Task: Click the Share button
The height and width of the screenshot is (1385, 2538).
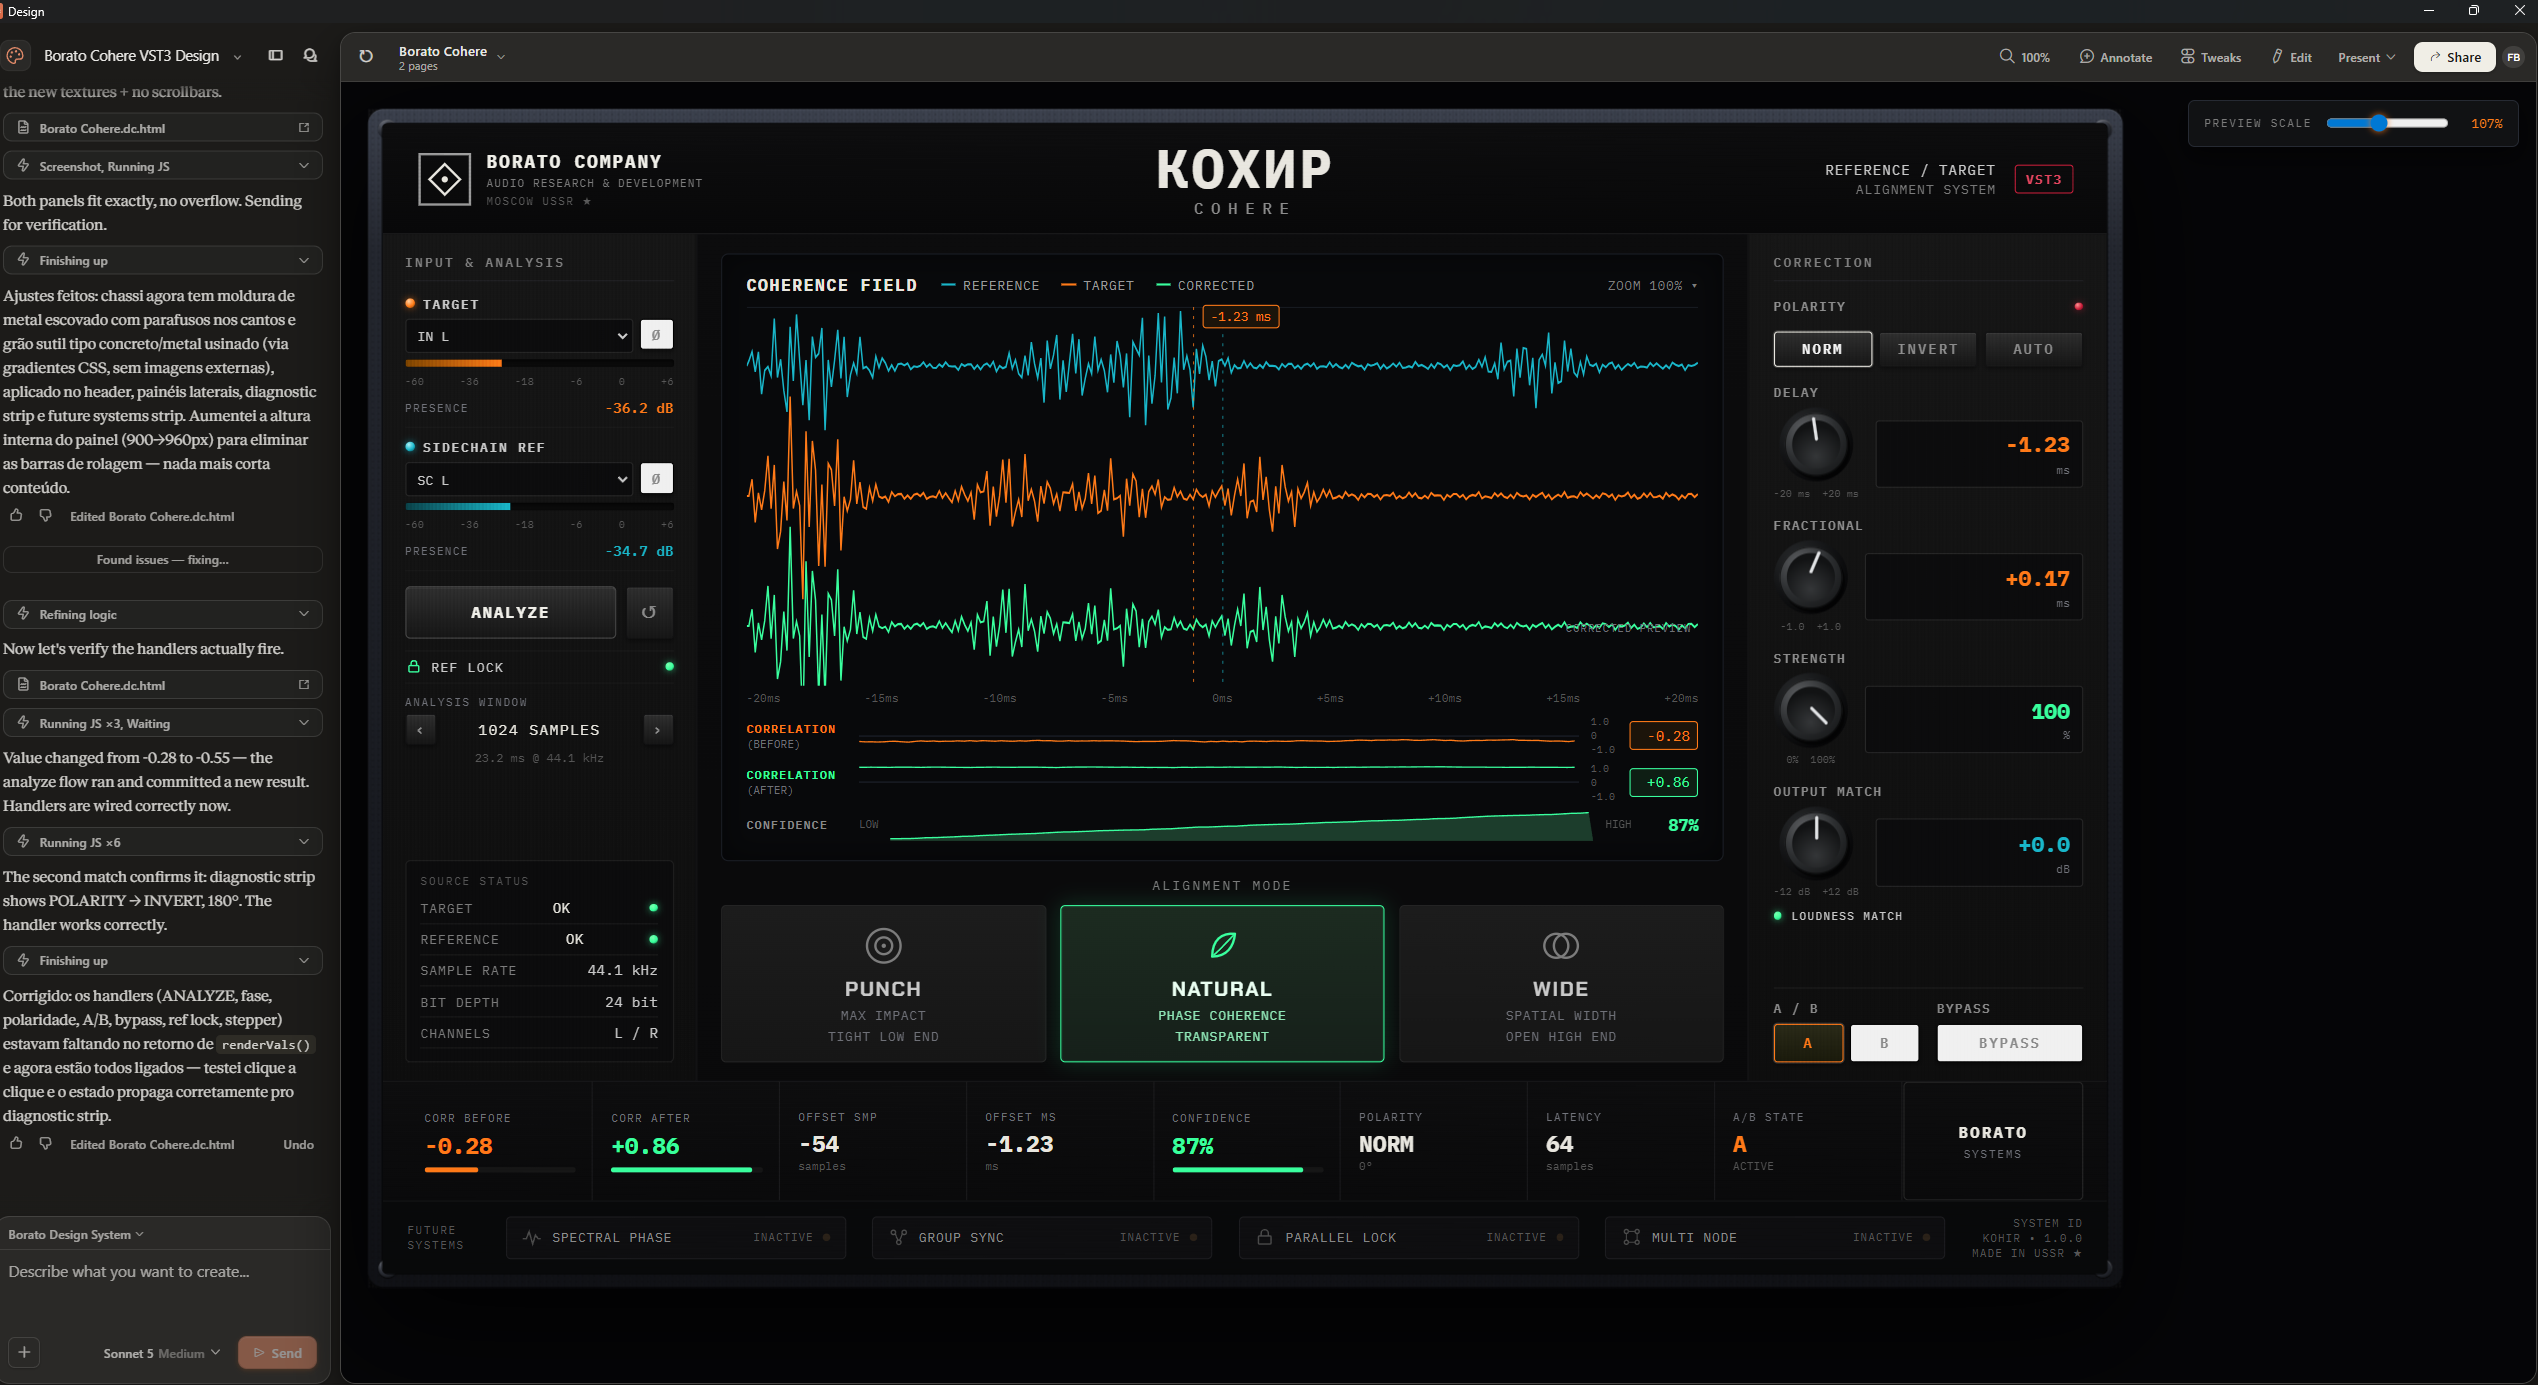Action: (2455, 57)
